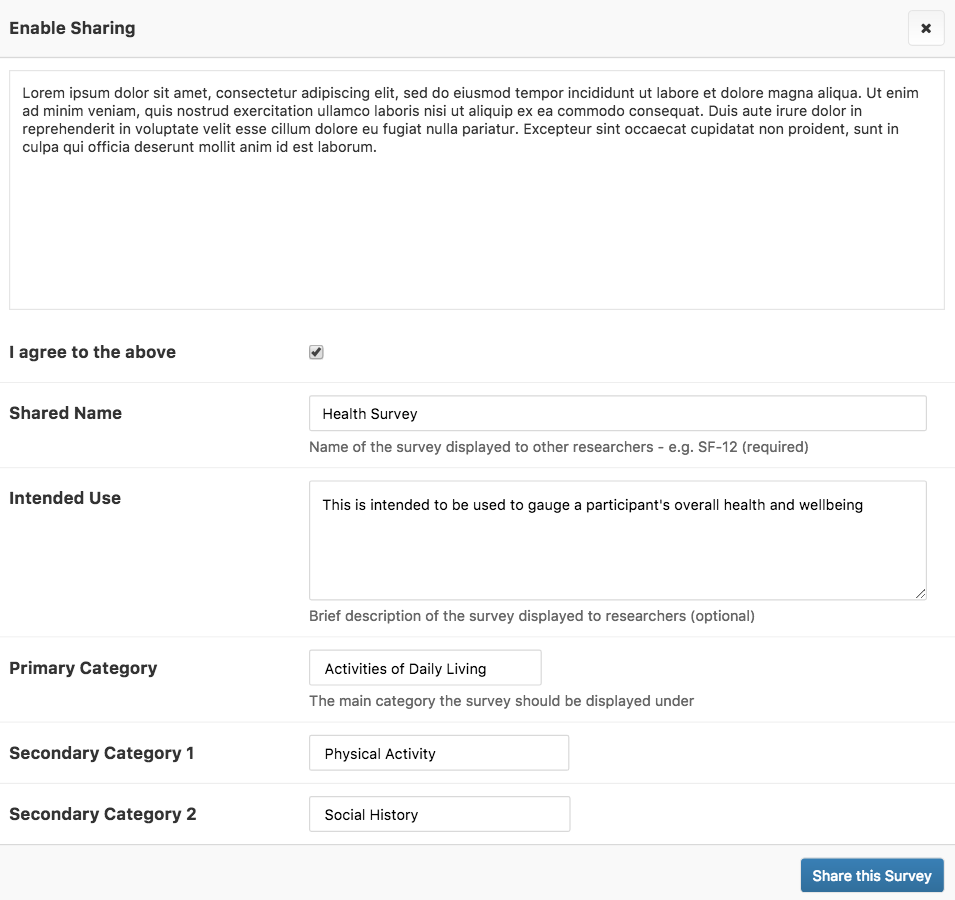Click the Shared Name input field
The height and width of the screenshot is (900, 955).
[x=617, y=414]
